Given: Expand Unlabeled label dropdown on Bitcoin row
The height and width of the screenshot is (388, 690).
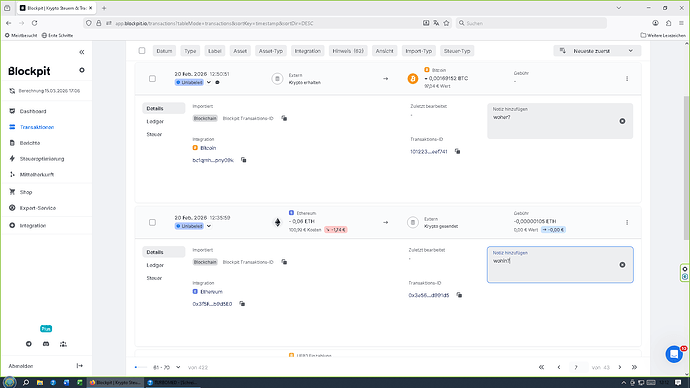Looking at the screenshot, I should tap(209, 82).
